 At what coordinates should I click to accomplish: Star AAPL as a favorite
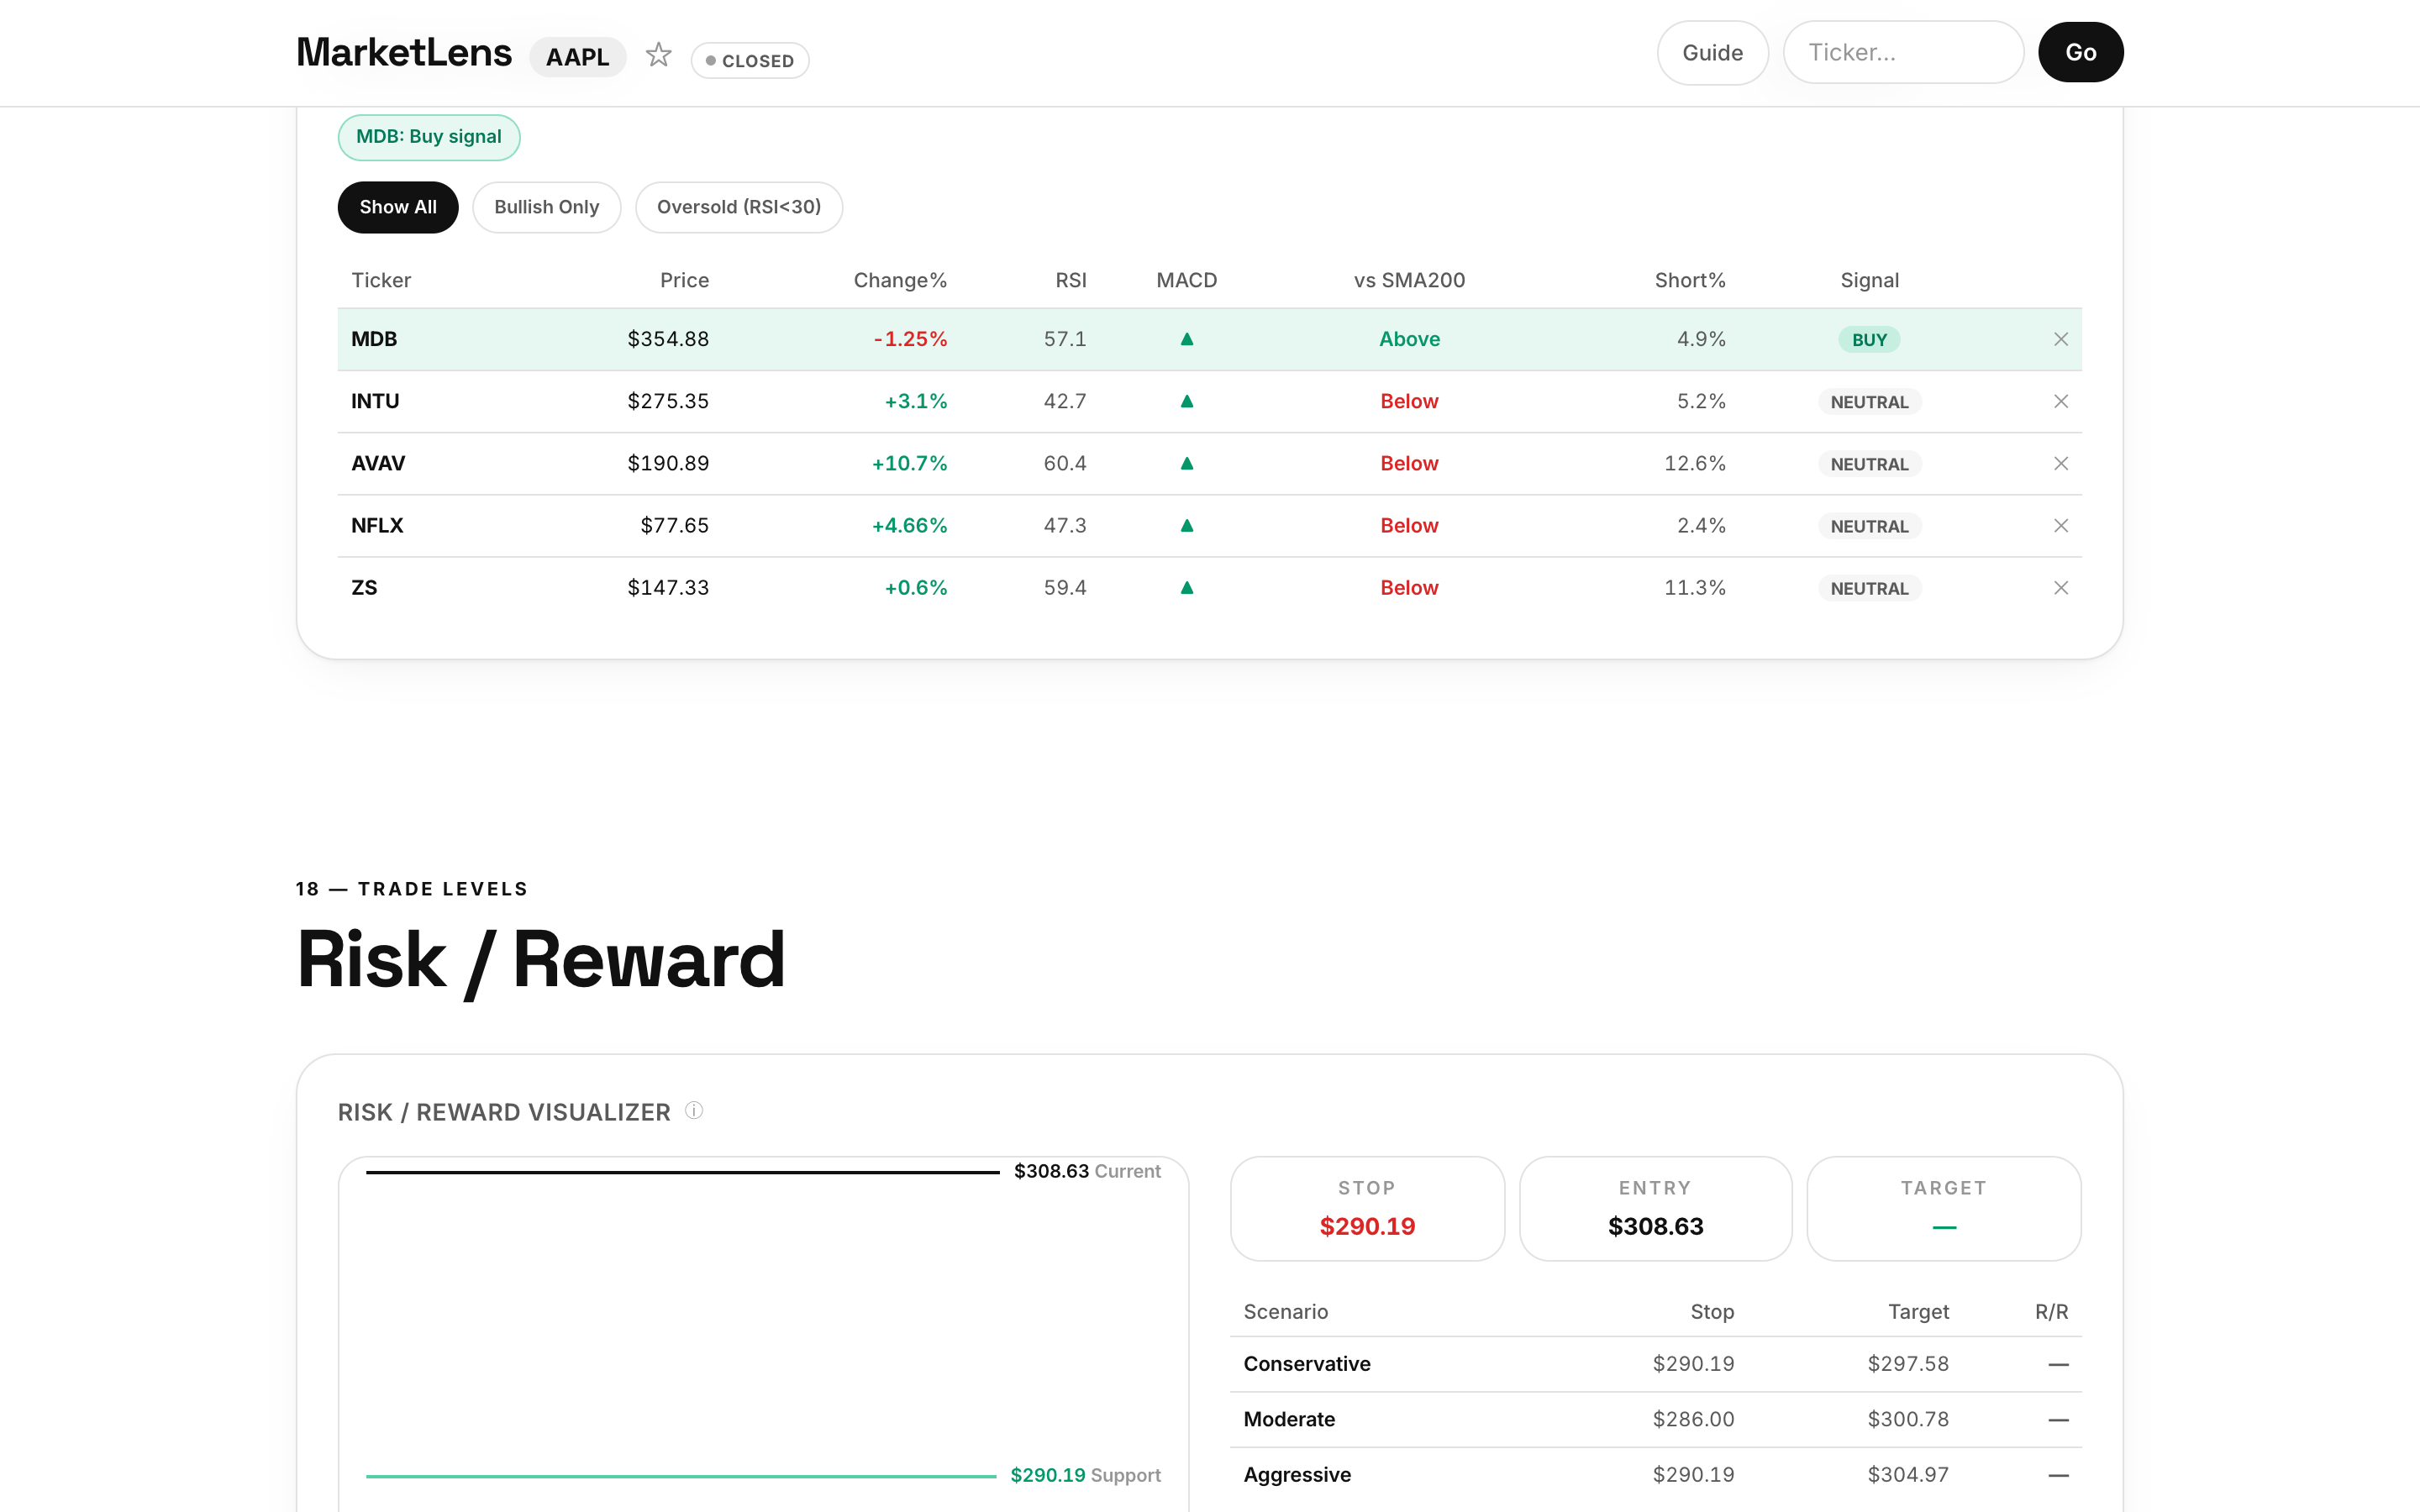coord(658,55)
